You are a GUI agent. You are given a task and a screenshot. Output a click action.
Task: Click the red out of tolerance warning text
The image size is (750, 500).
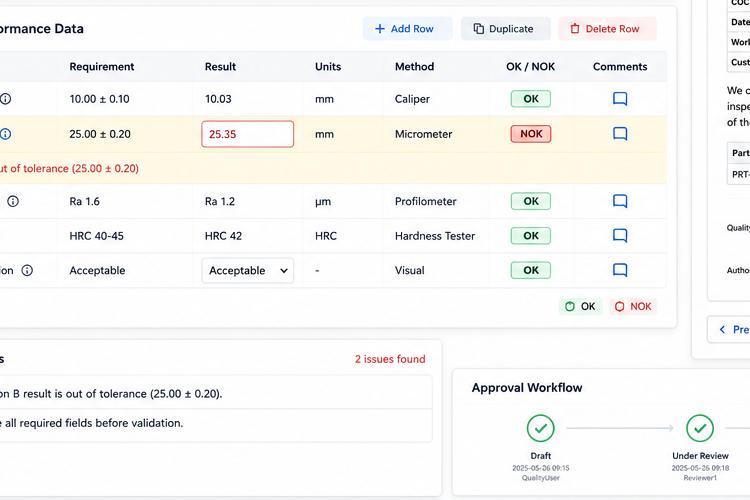pos(69,168)
